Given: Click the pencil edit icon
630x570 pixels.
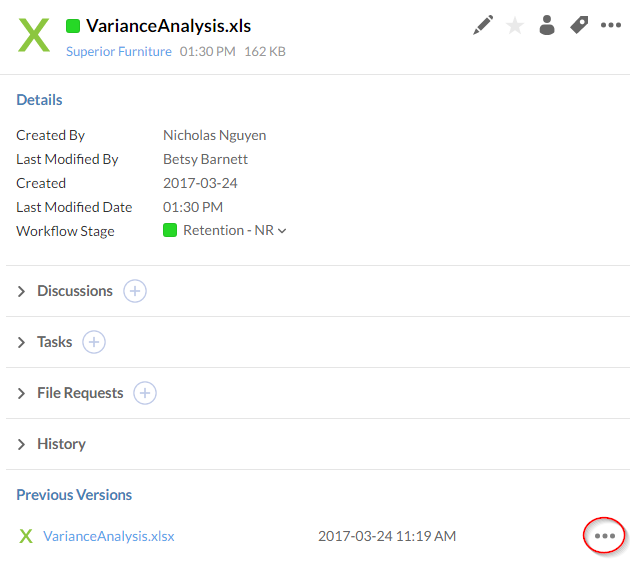Looking at the screenshot, I should click(483, 26).
